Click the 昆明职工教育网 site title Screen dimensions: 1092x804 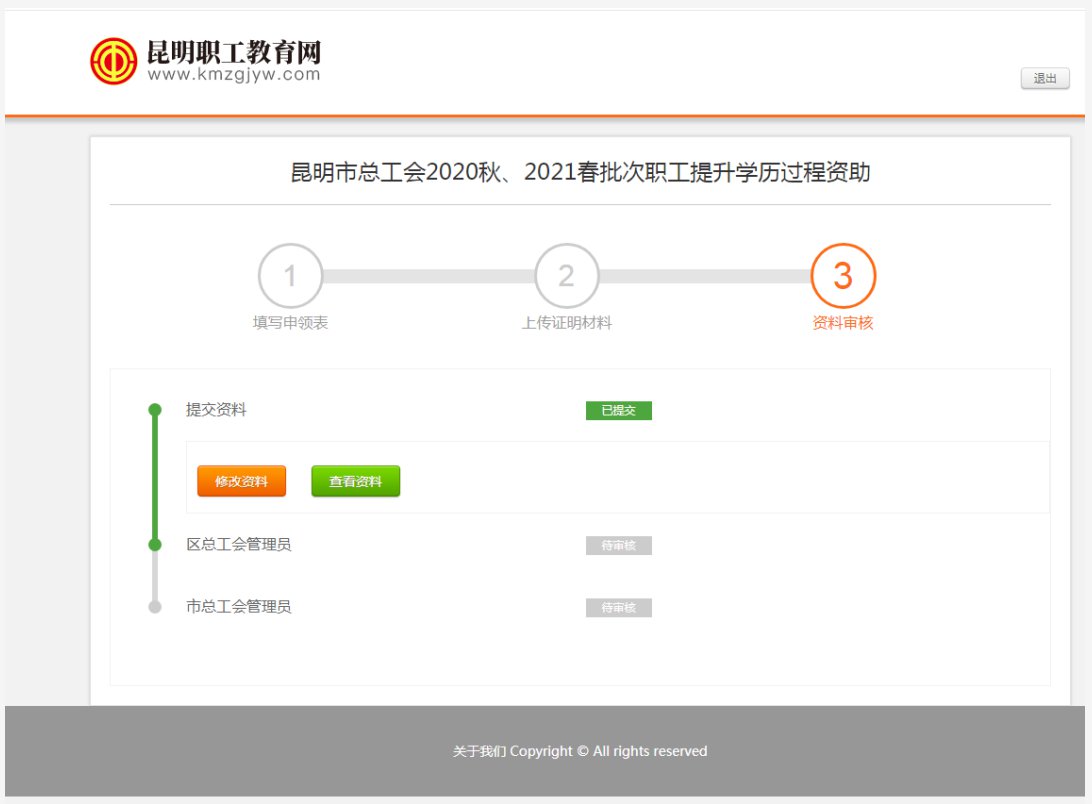[234, 53]
